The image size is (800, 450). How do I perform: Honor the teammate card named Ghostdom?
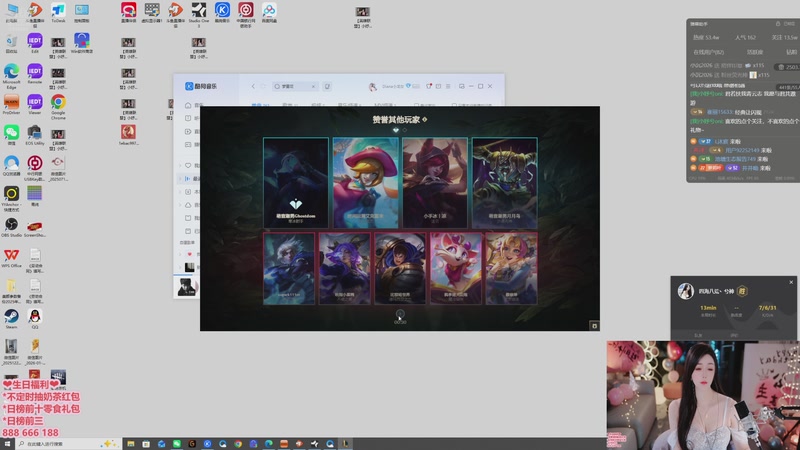pyautogui.click(x=296, y=182)
